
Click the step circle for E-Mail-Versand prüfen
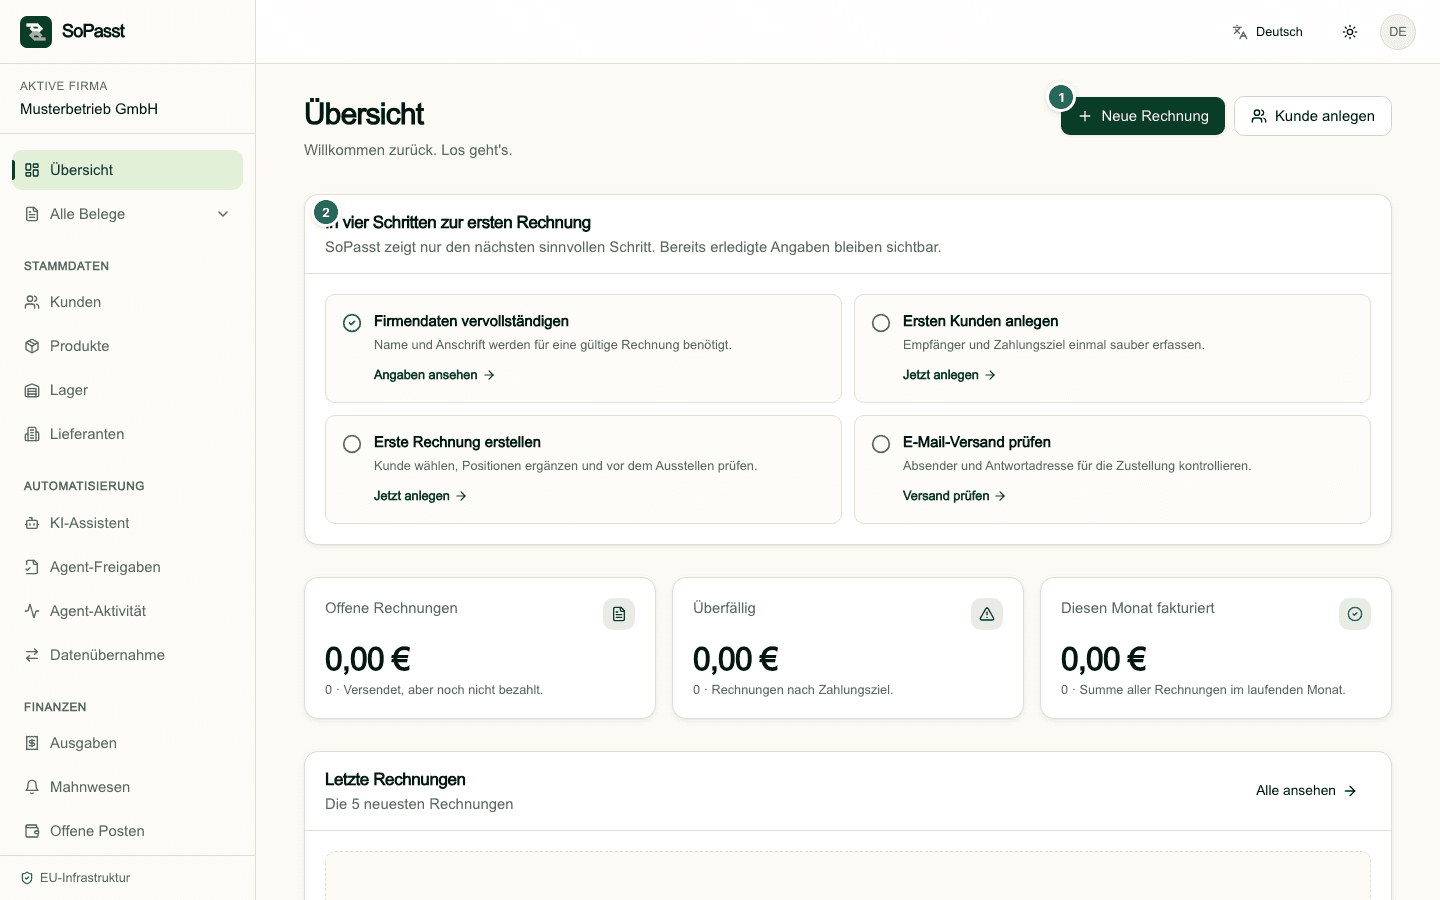(881, 444)
